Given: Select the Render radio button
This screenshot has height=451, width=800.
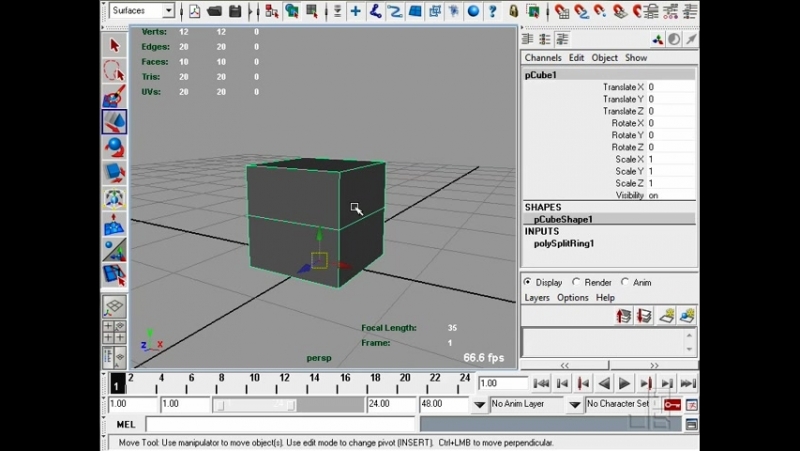Looking at the screenshot, I should click(576, 282).
